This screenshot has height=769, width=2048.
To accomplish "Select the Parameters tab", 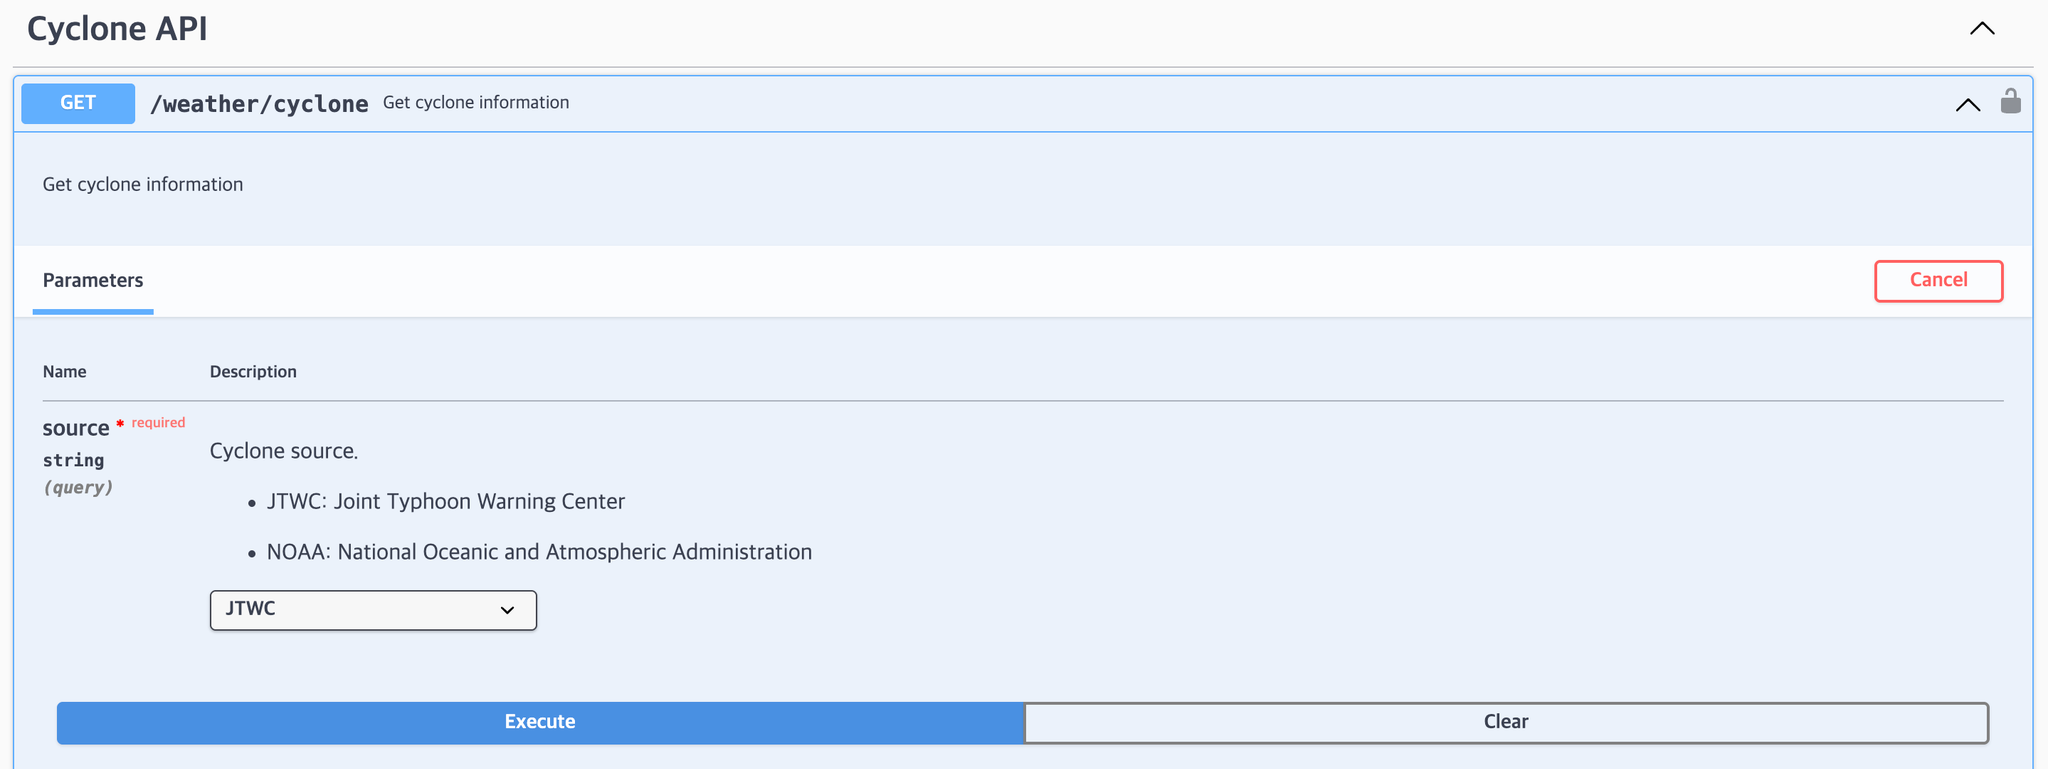I will click(93, 280).
